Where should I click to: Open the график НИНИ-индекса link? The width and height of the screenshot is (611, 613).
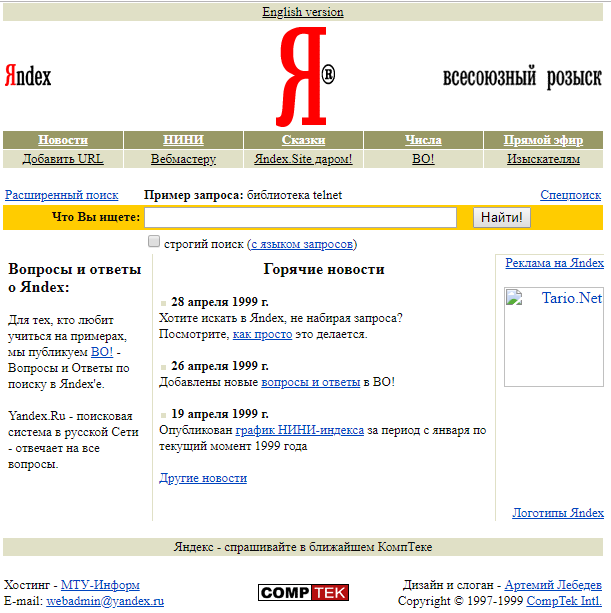299,430
